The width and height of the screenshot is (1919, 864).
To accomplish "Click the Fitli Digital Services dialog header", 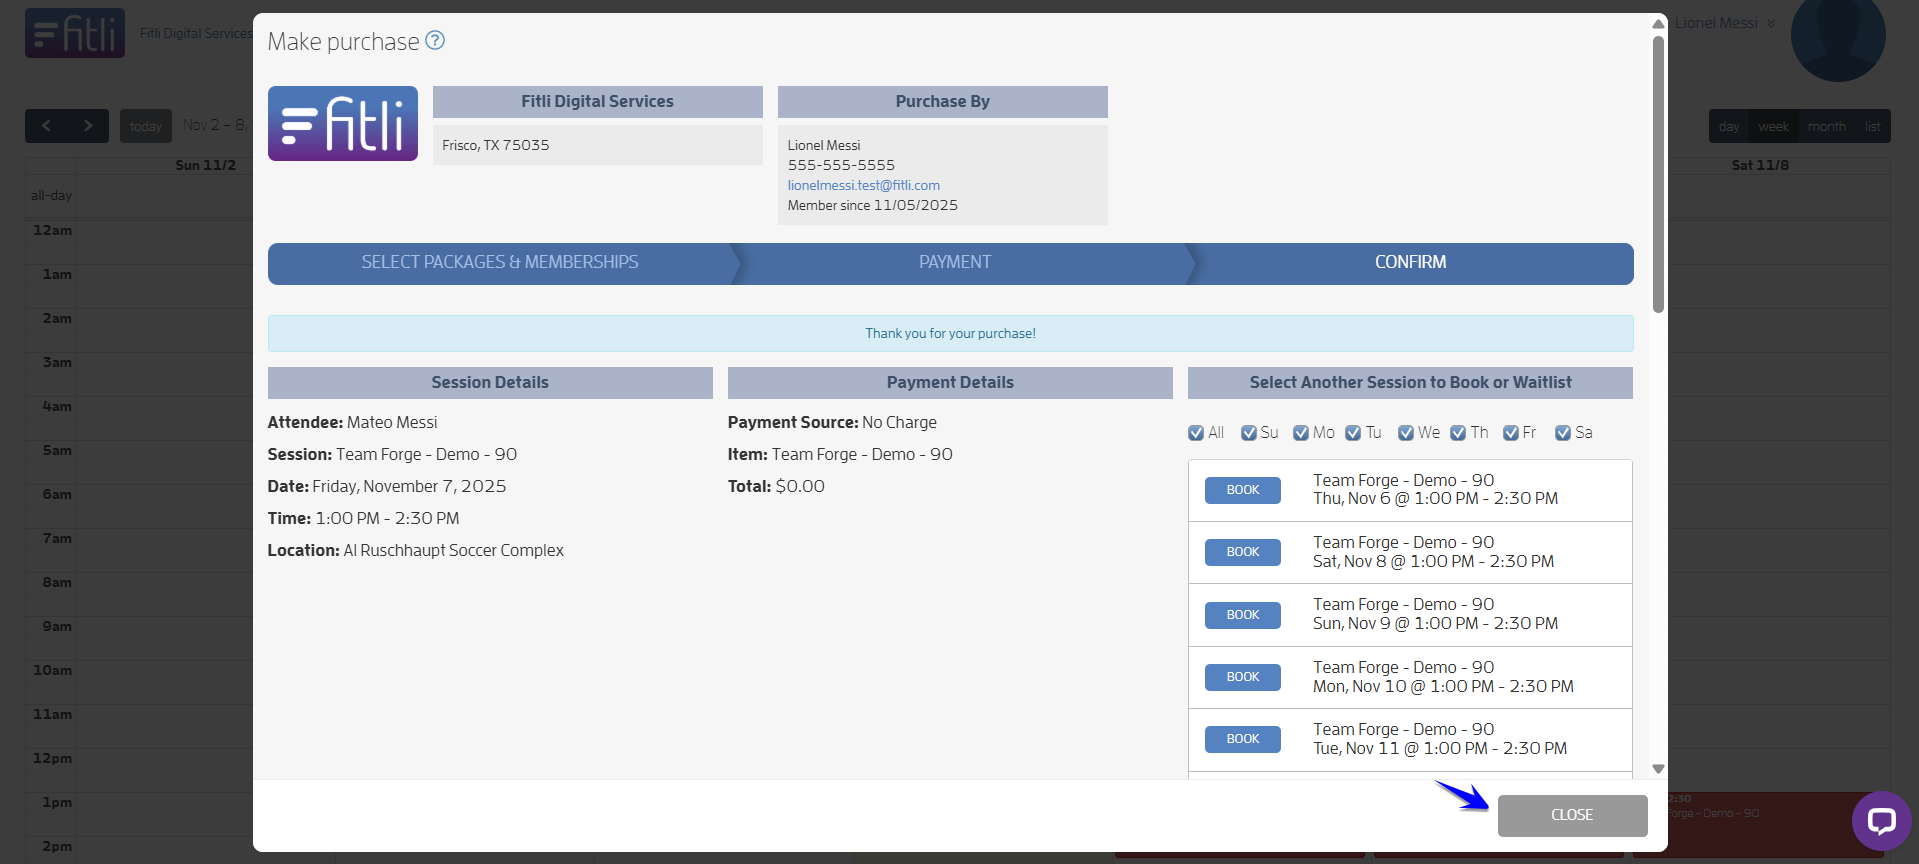I will coord(598,102).
